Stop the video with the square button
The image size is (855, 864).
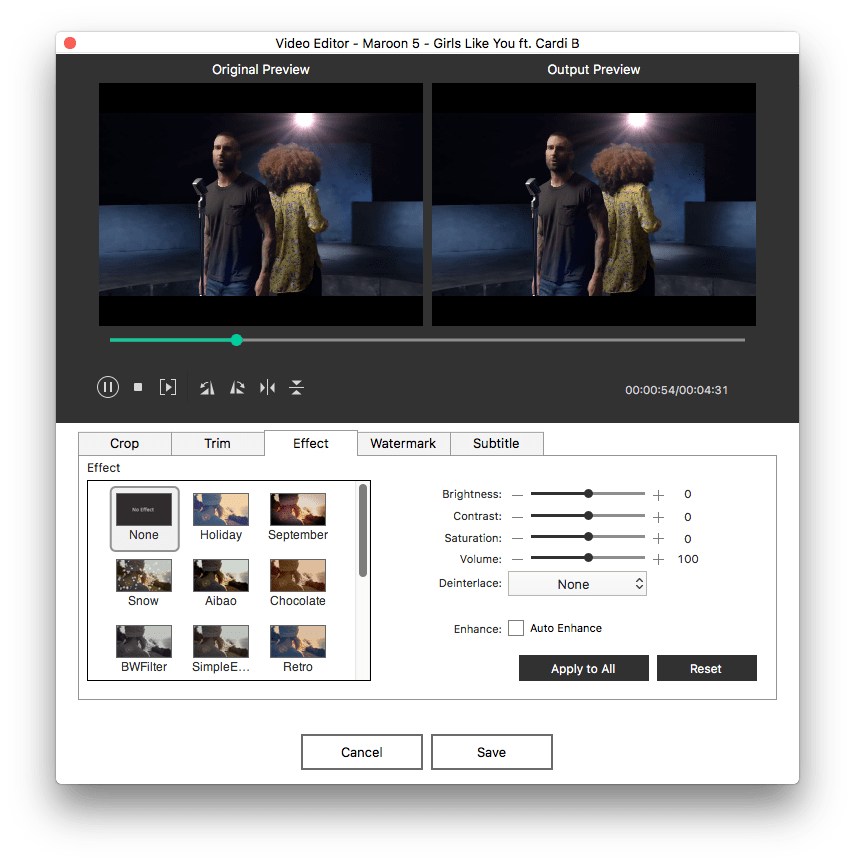coord(138,387)
